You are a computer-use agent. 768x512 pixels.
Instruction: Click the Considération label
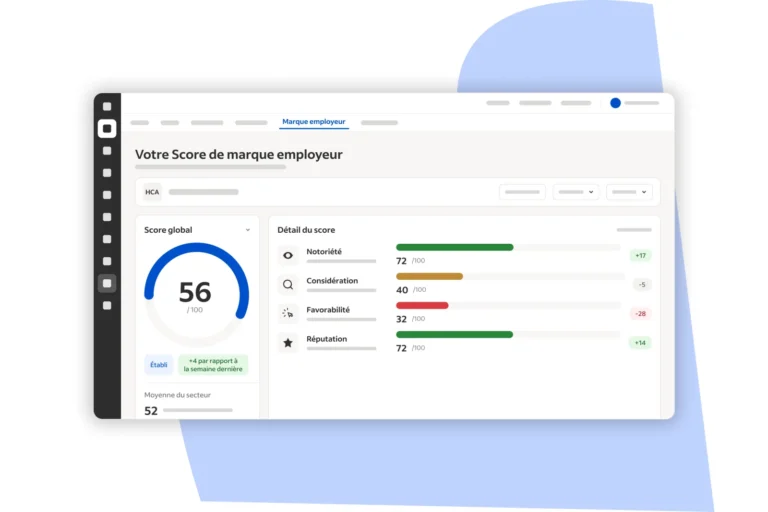[332, 280]
